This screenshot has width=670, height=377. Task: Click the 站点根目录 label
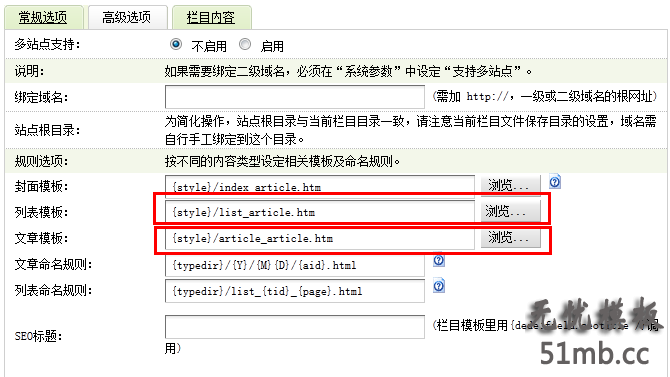coord(47,130)
